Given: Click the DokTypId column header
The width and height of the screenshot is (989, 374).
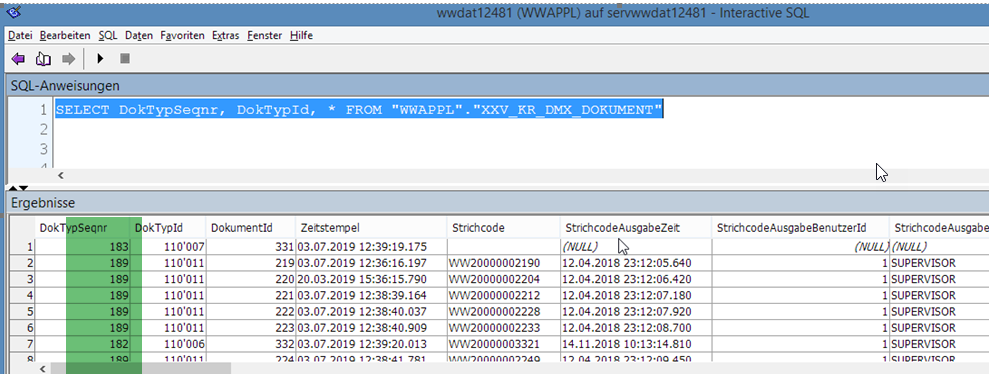Looking at the screenshot, I should (x=168, y=227).
